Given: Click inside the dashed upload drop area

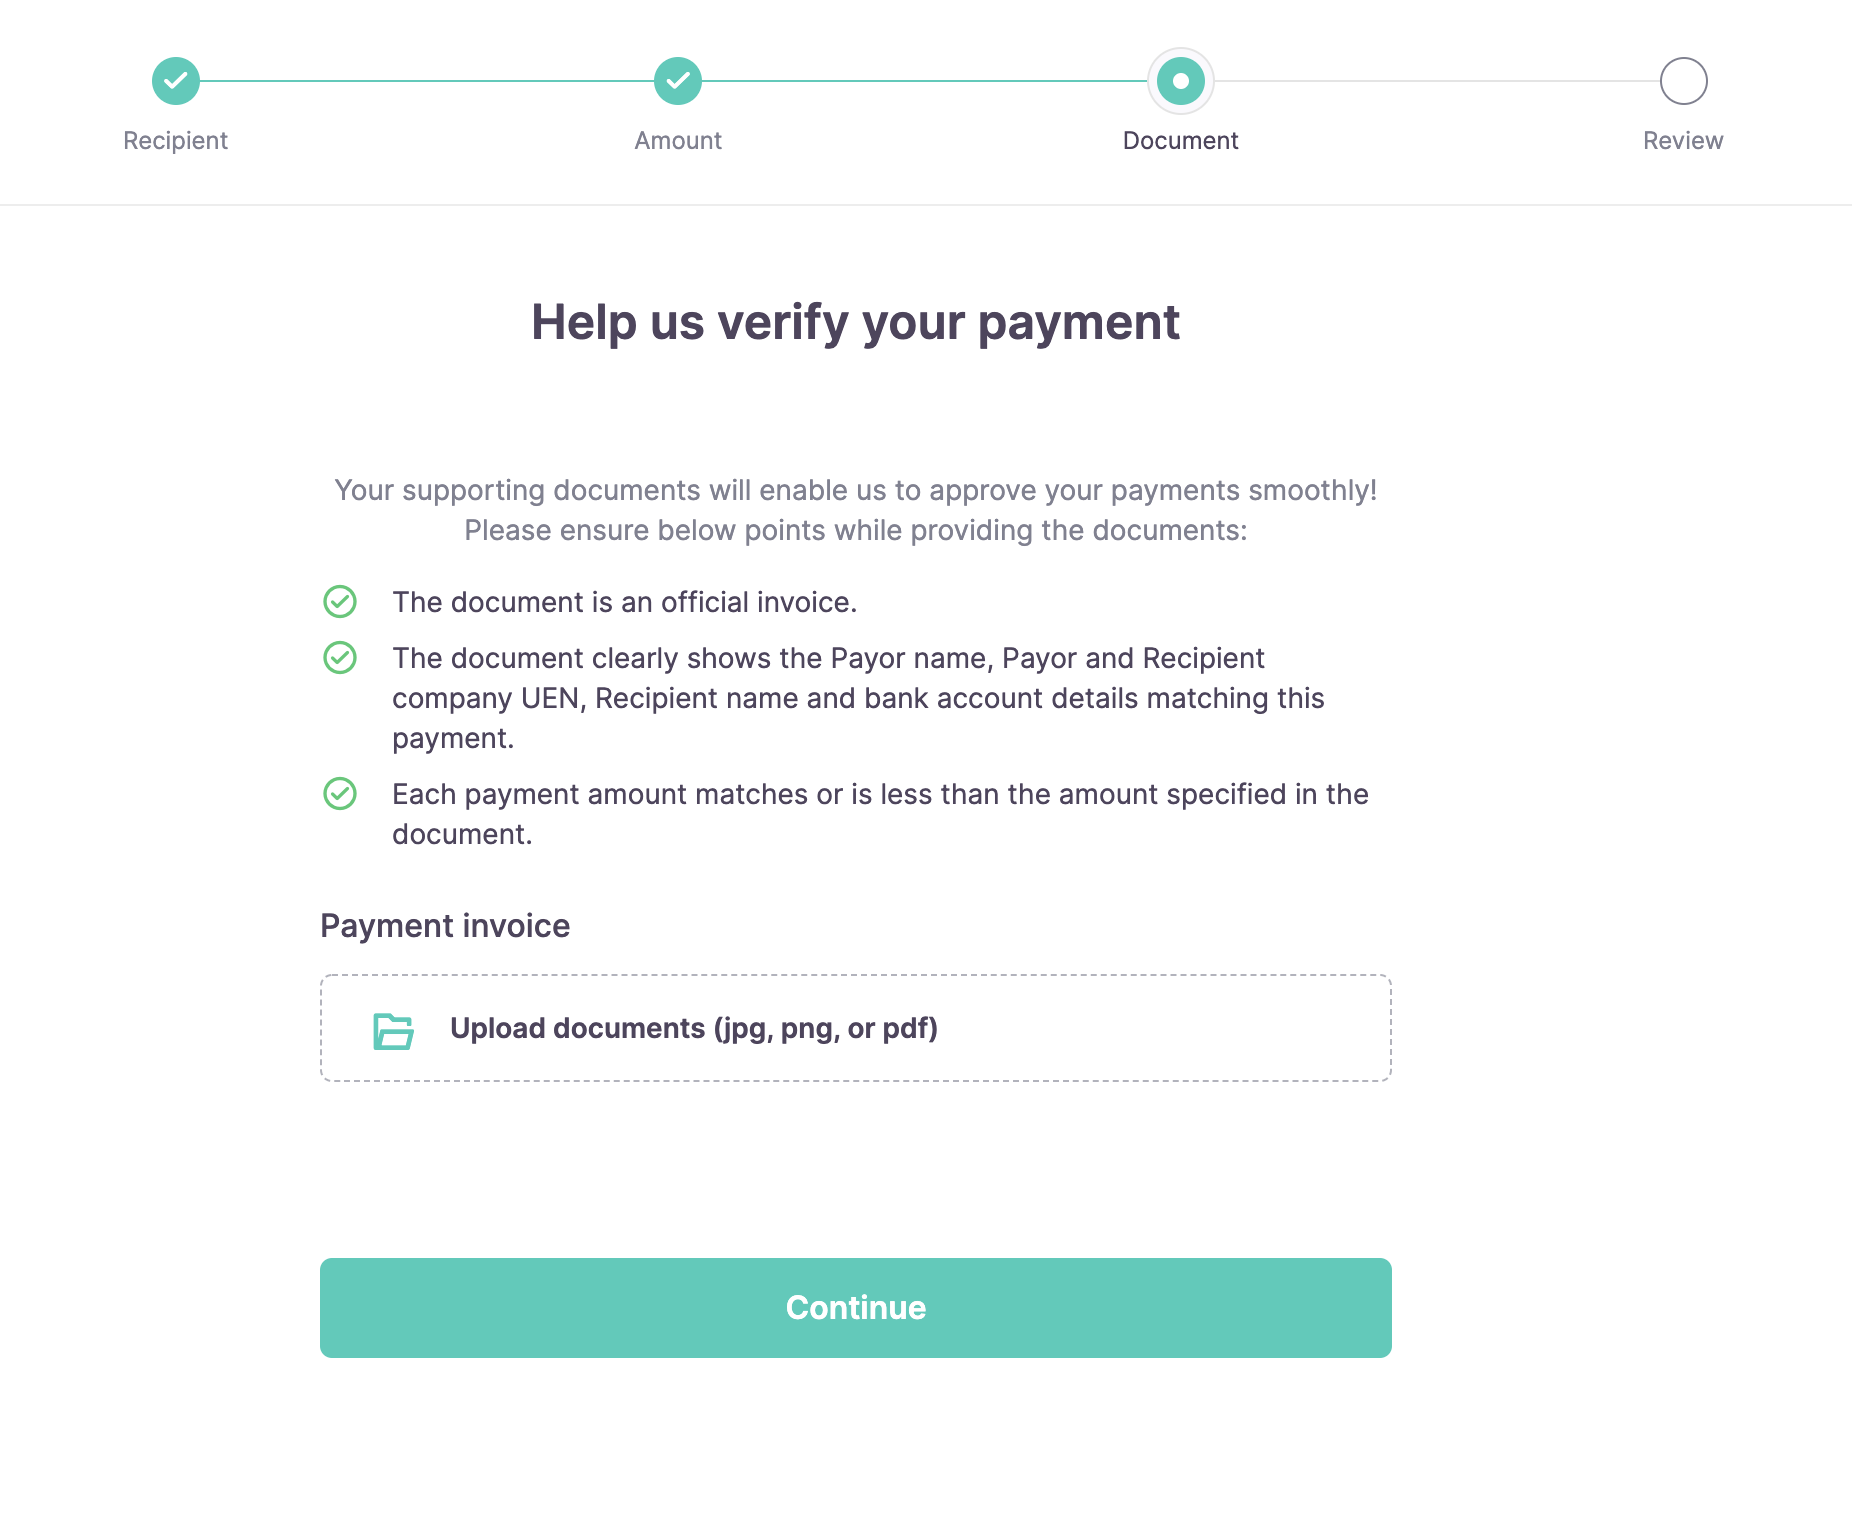Looking at the screenshot, I should 856,1028.
